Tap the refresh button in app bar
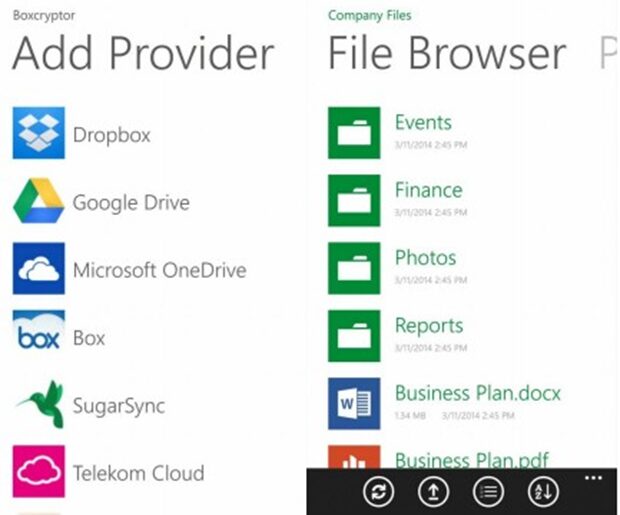Image resolution: width=620 pixels, height=515 pixels. pyautogui.click(x=378, y=492)
